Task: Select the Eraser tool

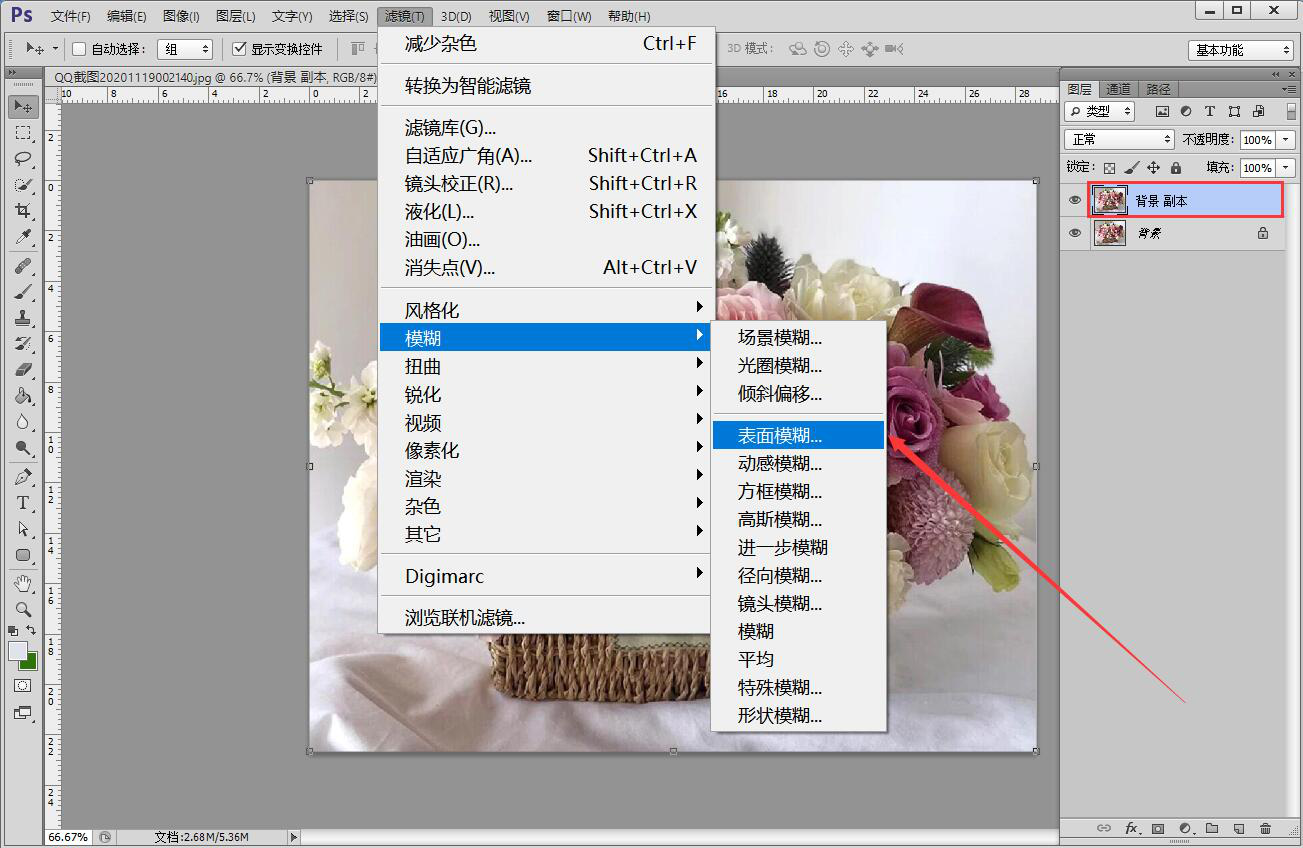Action: [x=23, y=370]
